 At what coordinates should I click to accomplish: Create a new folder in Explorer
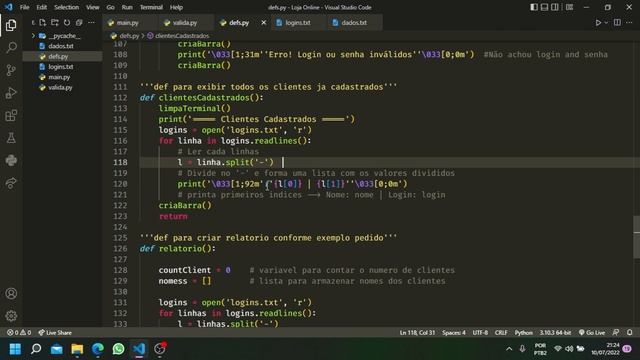[x=55, y=22]
